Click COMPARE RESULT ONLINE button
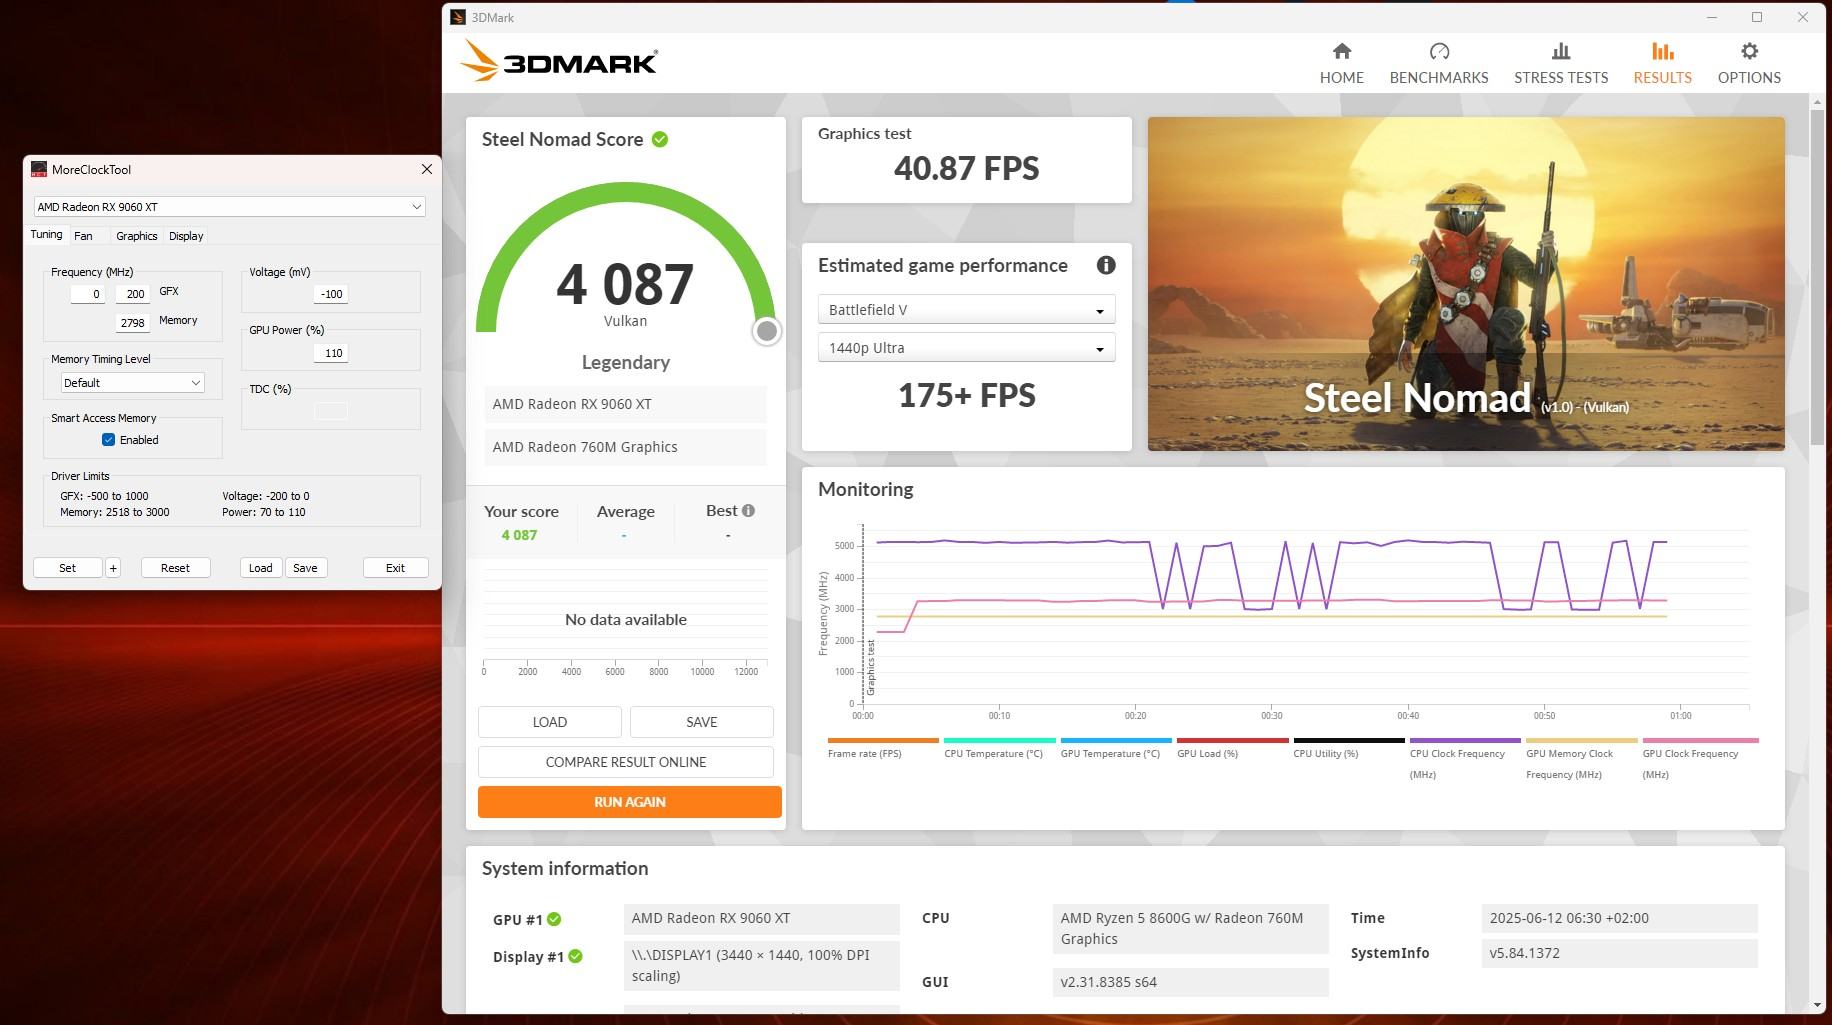The height and width of the screenshot is (1025, 1832). coord(626,762)
